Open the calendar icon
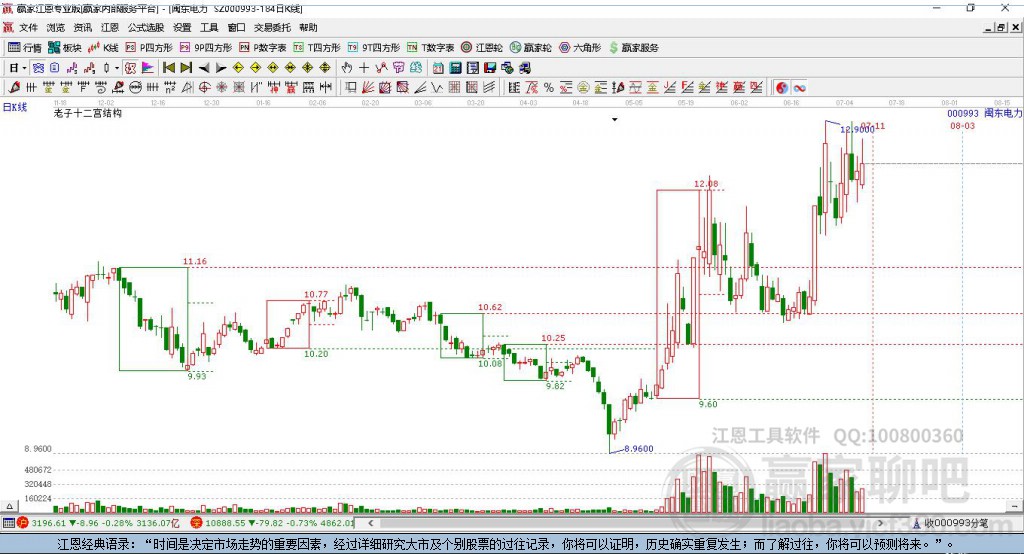This screenshot has height=554, width=1024. tap(438, 68)
